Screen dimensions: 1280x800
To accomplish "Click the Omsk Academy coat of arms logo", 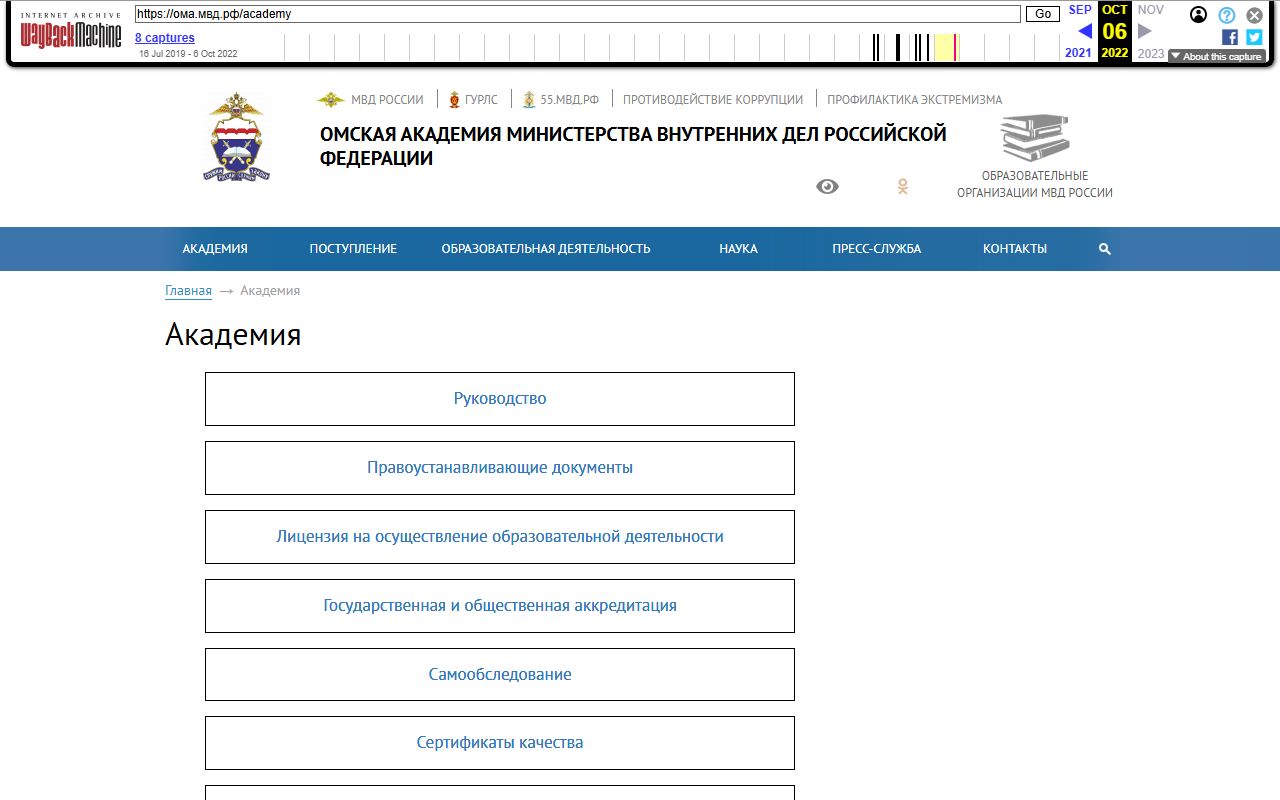I will pos(236,136).
